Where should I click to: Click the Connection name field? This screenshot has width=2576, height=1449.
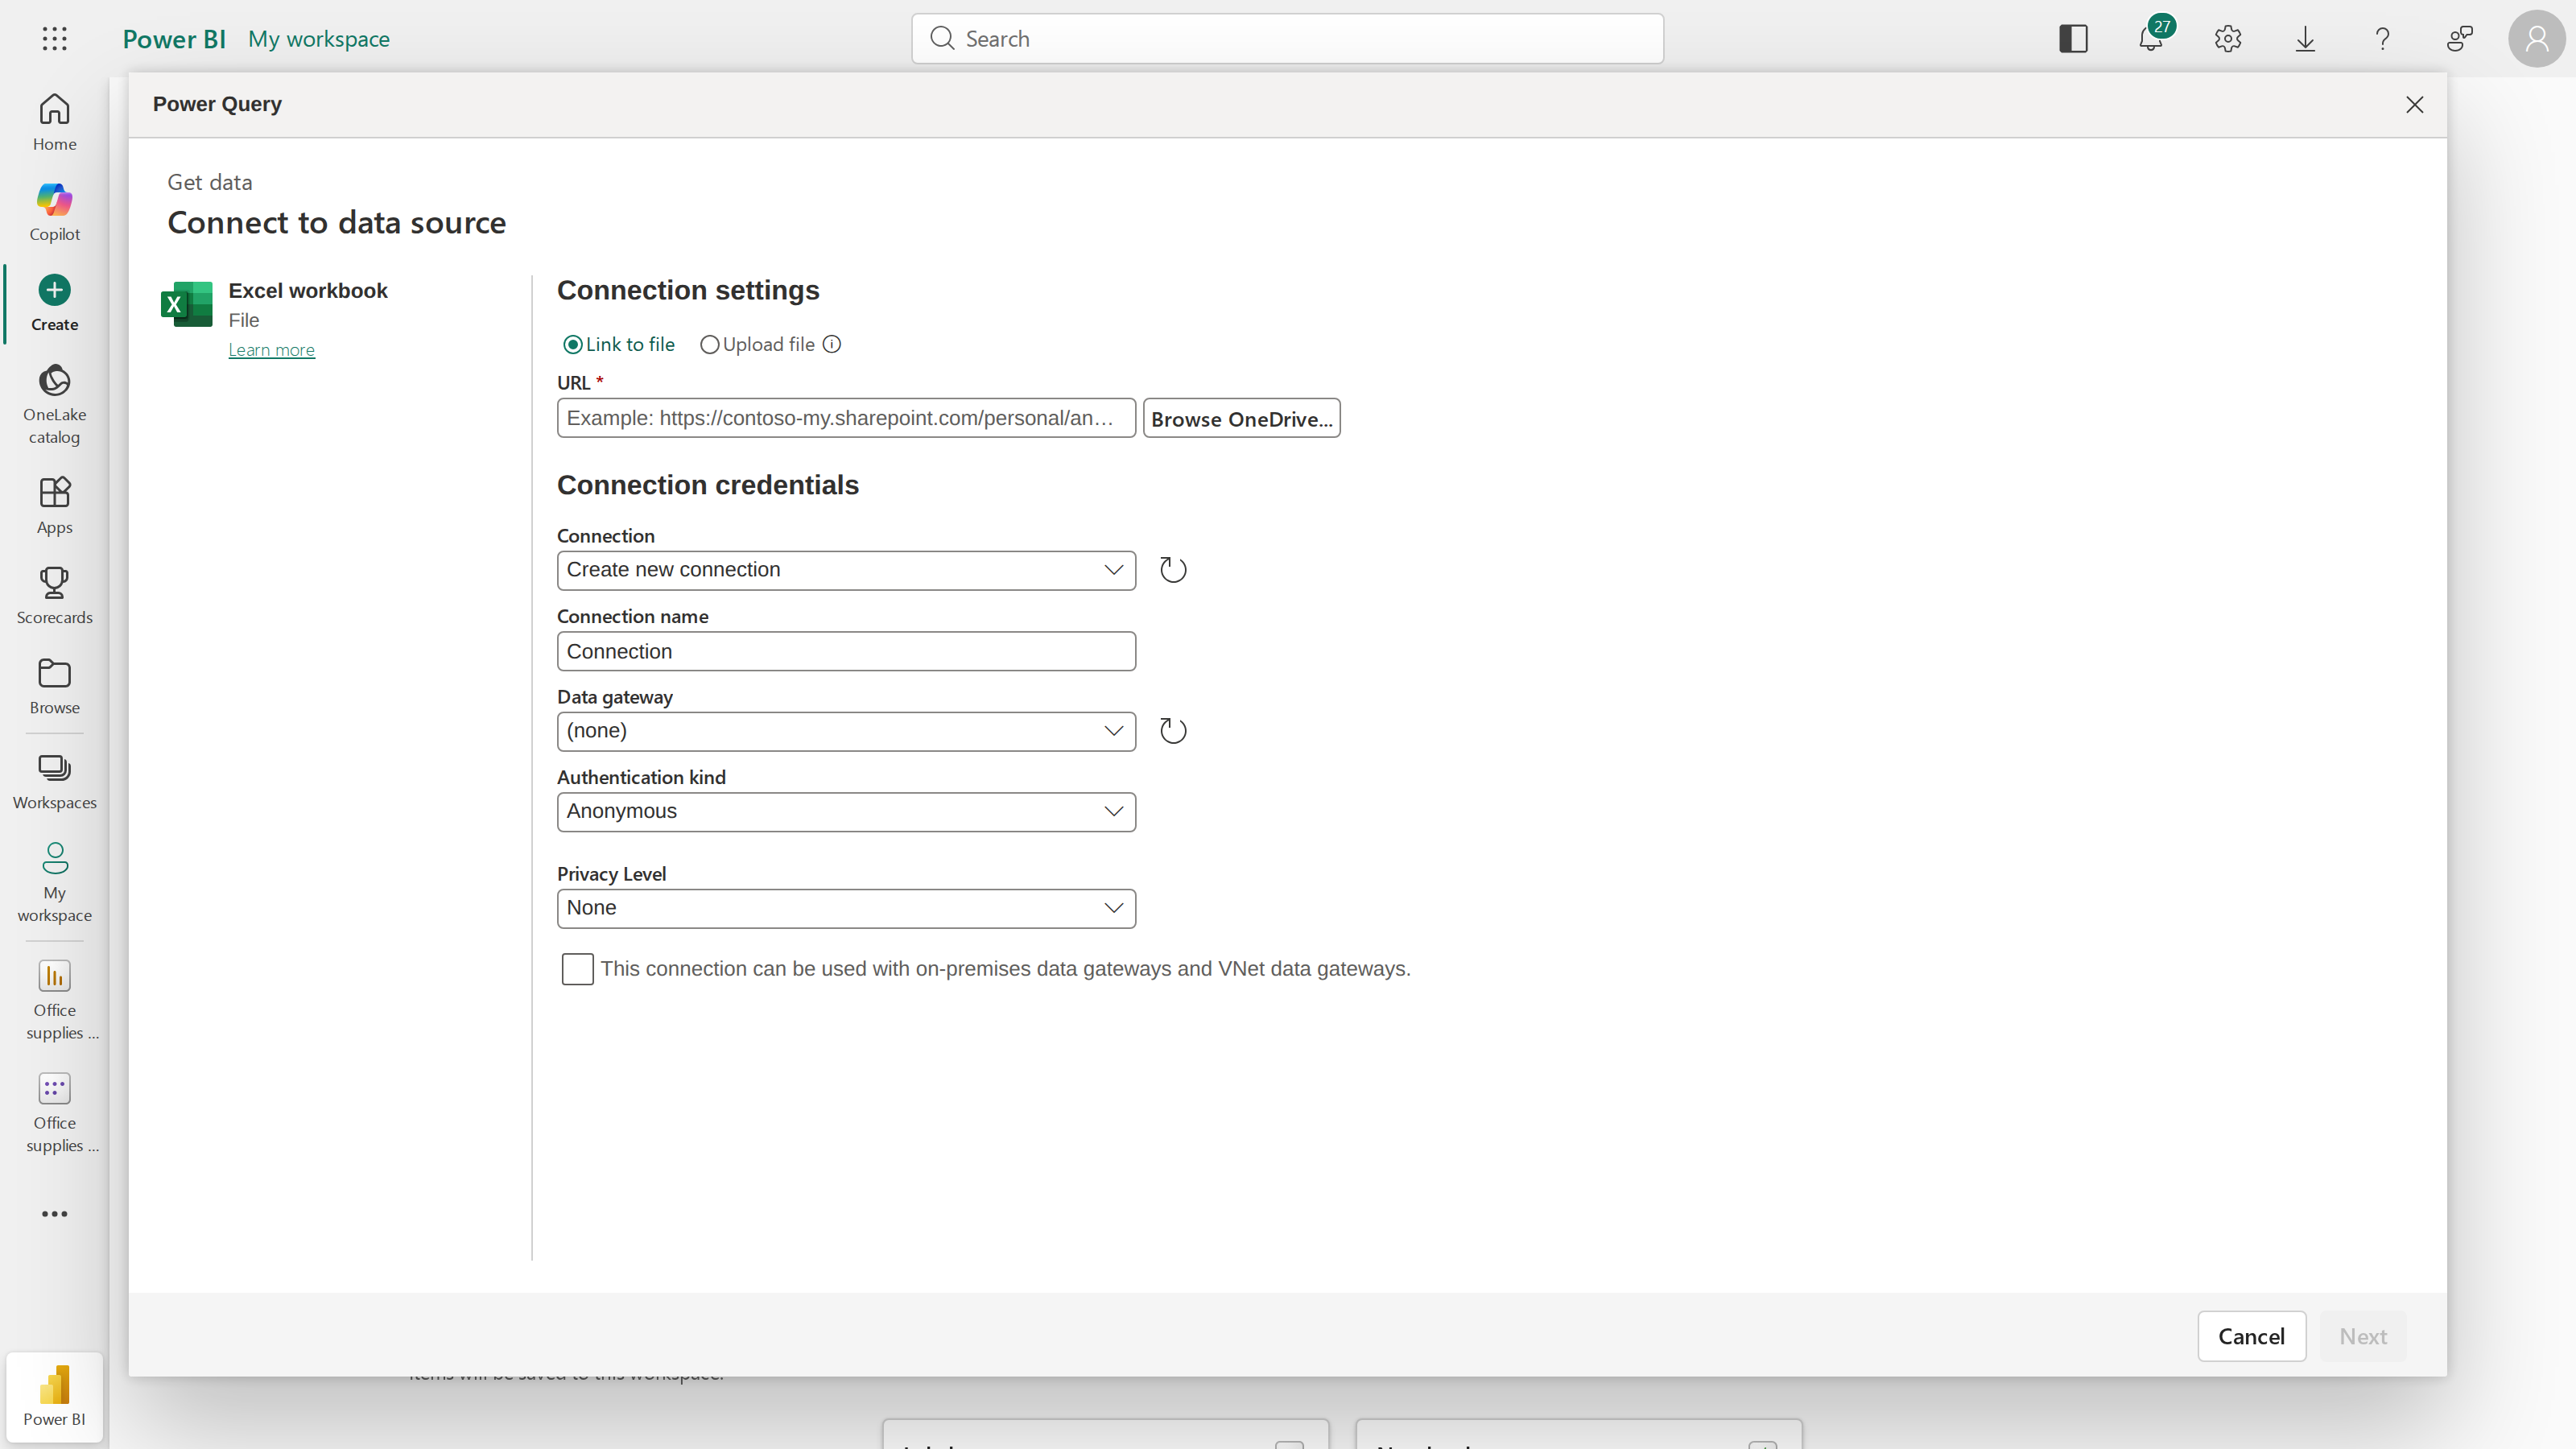pyautogui.click(x=845, y=651)
